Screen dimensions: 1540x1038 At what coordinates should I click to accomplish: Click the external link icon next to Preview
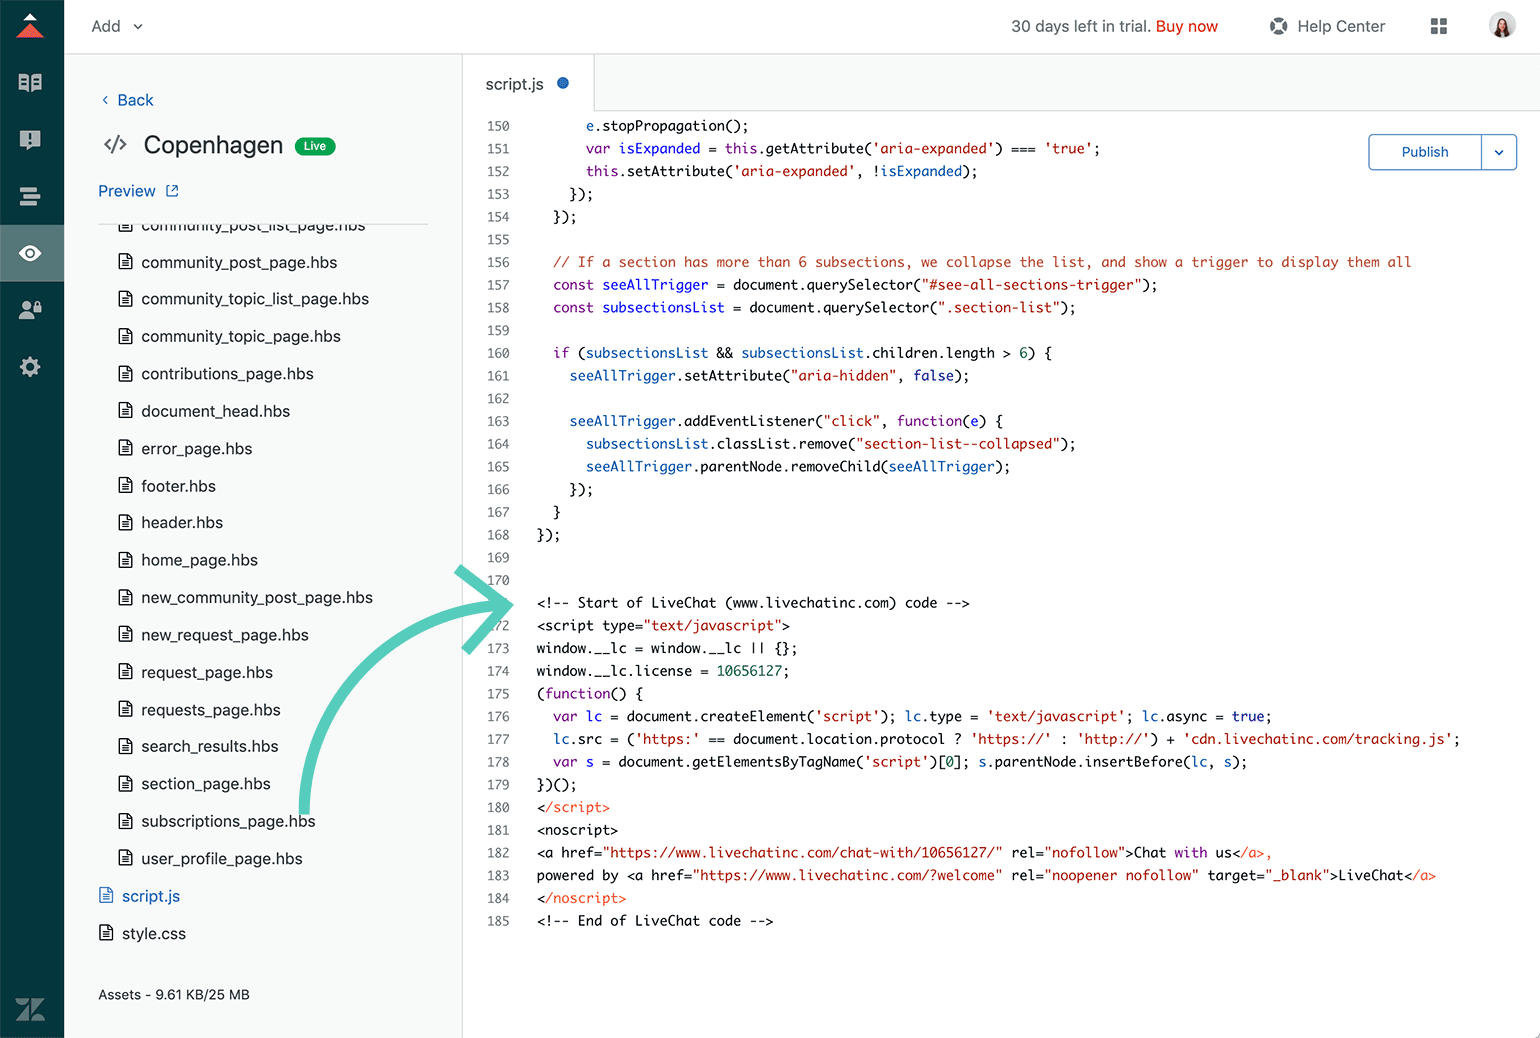(172, 191)
